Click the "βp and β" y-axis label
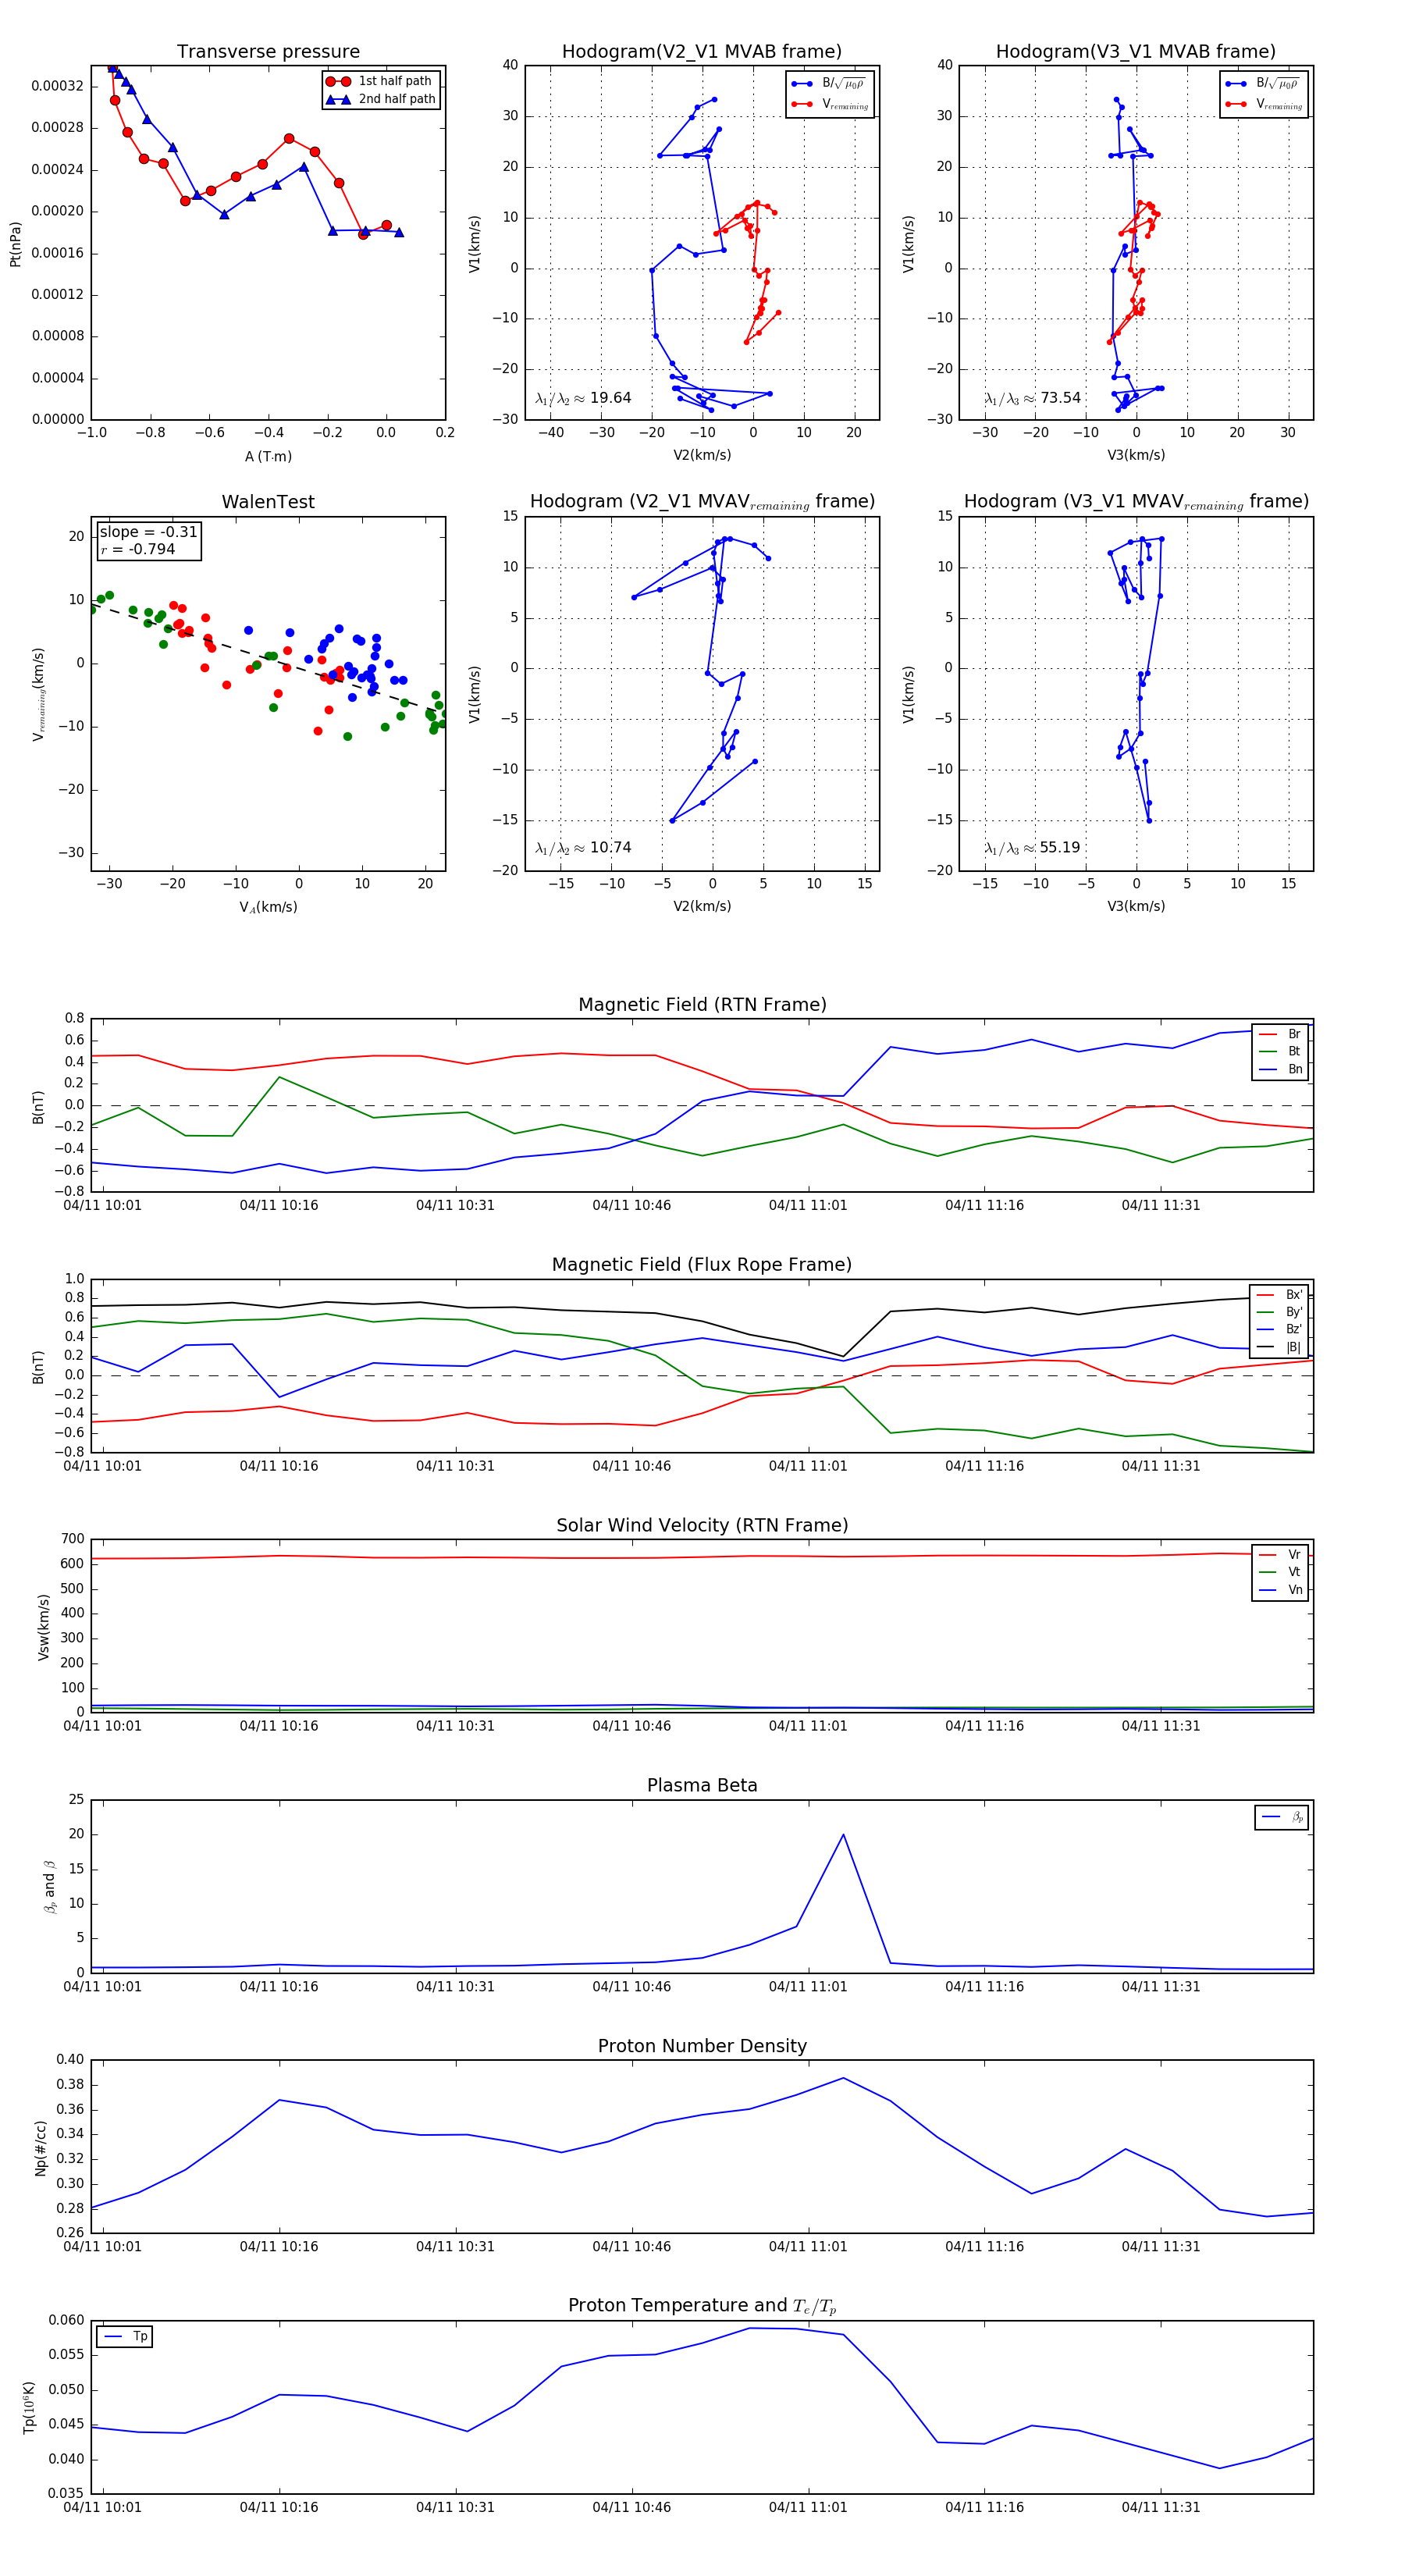 [x=50, y=1887]
